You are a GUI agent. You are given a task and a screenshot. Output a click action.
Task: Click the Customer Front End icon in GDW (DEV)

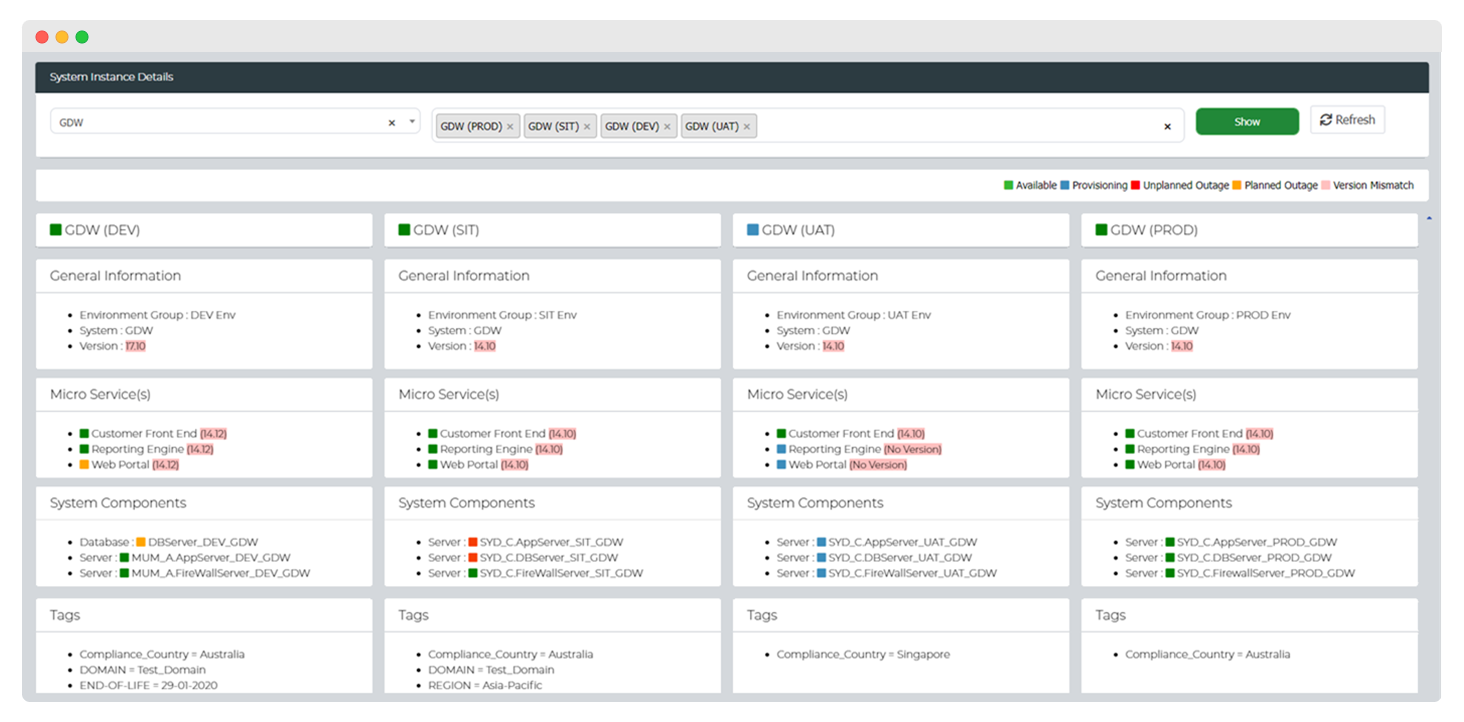click(x=85, y=434)
